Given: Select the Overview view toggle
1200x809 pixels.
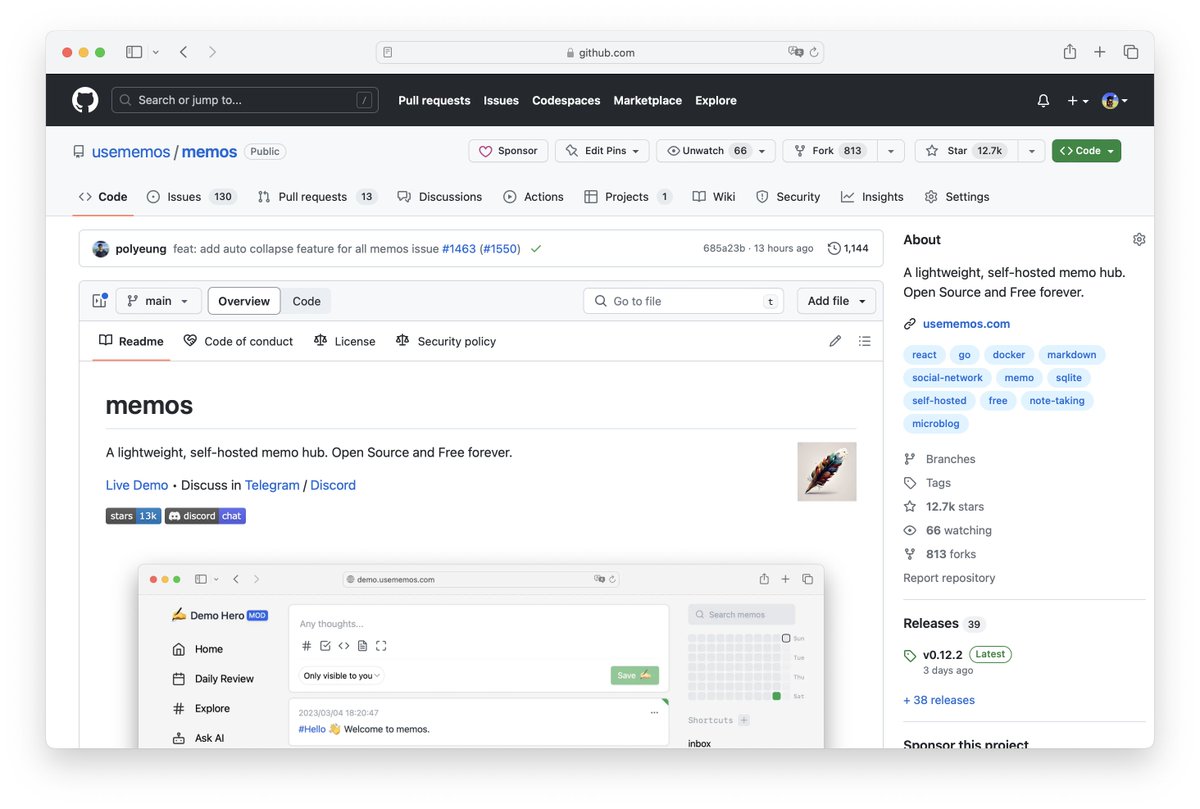Looking at the screenshot, I should tap(244, 301).
